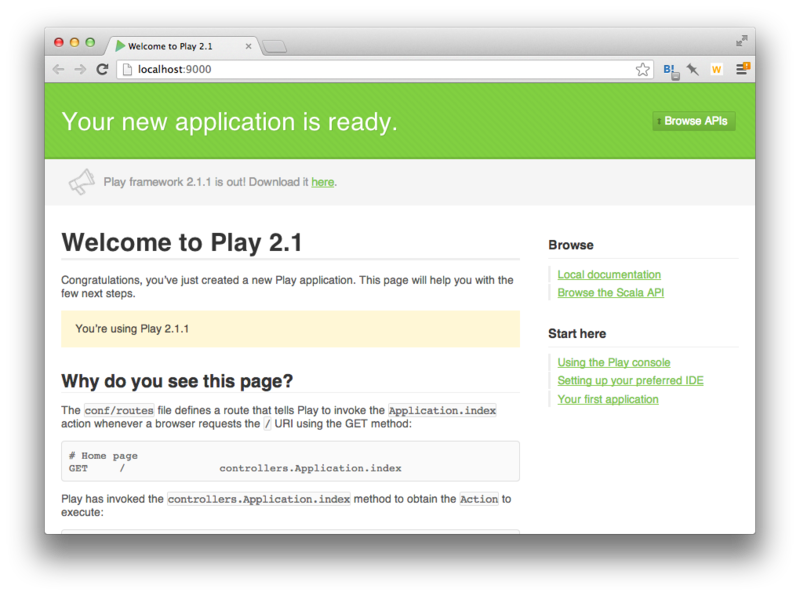Open Your first application link
The image size is (800, 596).
click(x=608, y=399)
